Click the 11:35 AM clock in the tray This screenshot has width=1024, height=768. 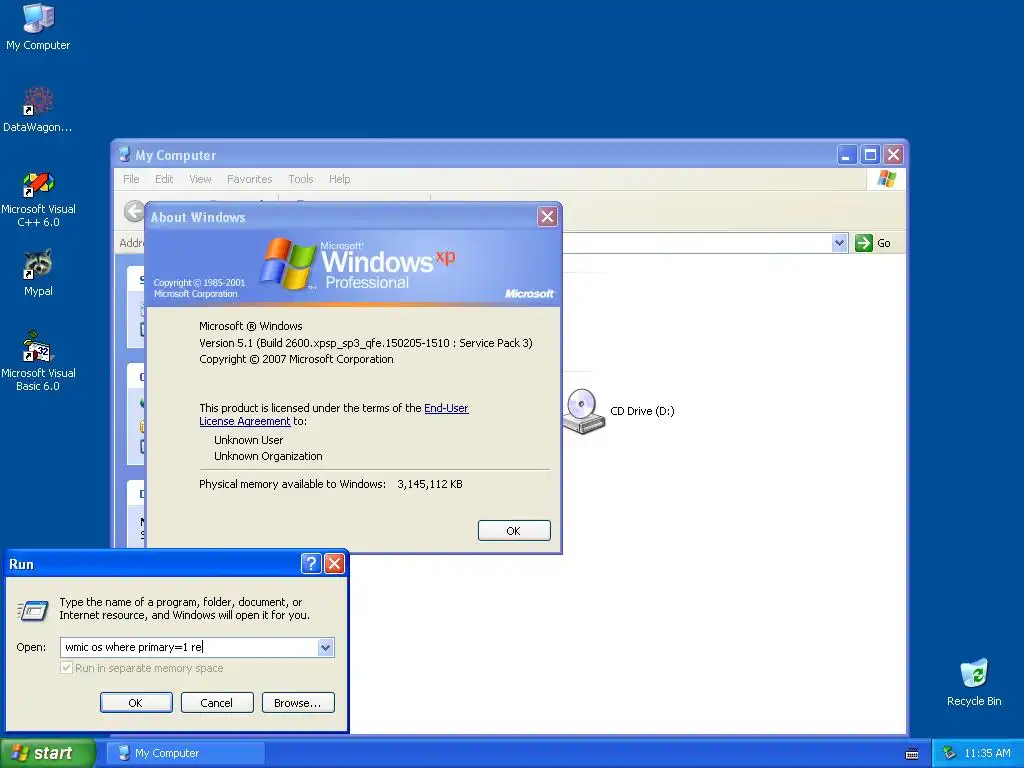pos(987,753)
